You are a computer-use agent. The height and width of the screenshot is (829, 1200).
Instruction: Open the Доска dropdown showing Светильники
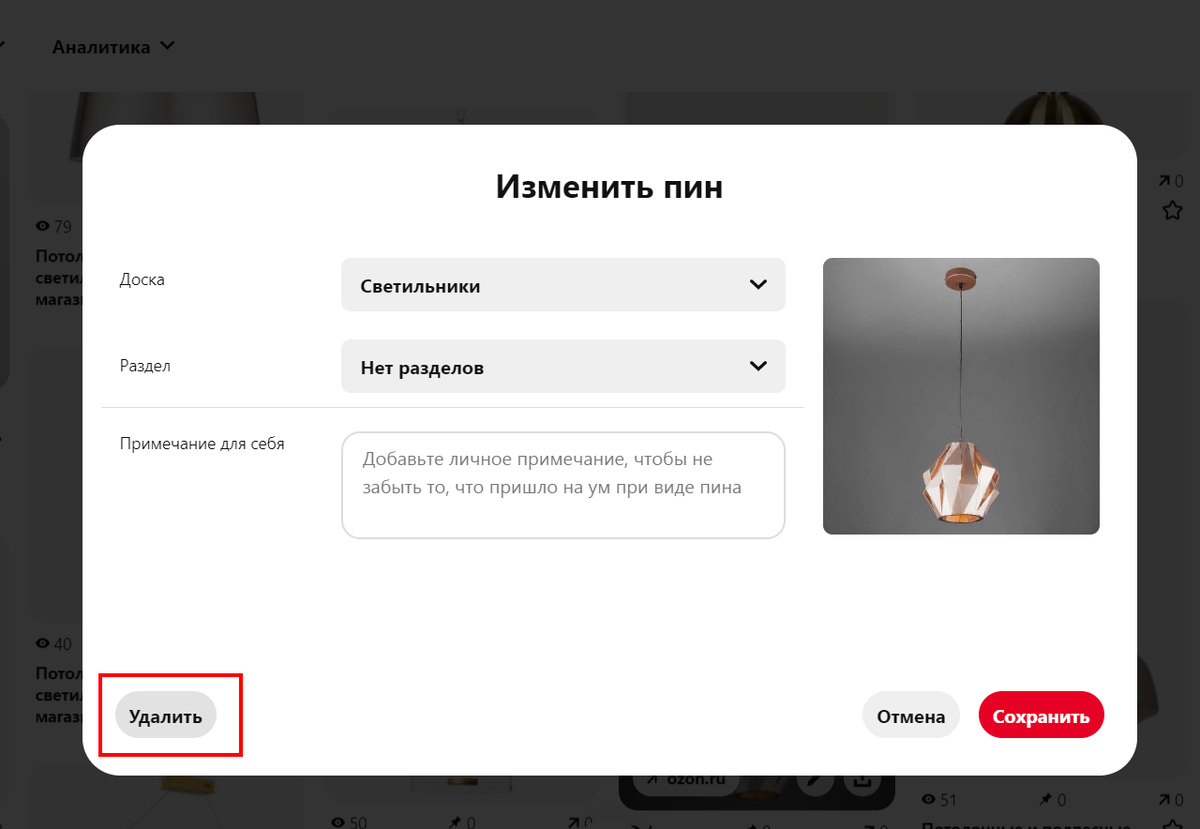[x=563, y=285]
